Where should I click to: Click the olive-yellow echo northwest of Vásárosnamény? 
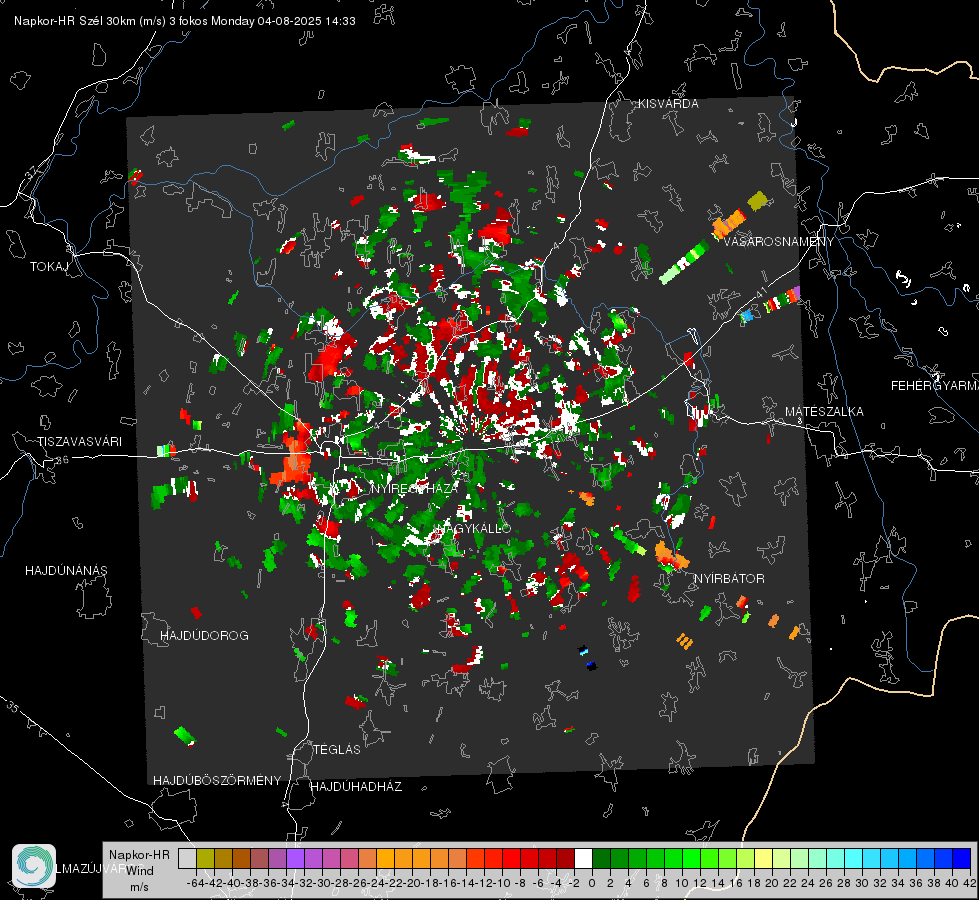click(x=757, y=200)
